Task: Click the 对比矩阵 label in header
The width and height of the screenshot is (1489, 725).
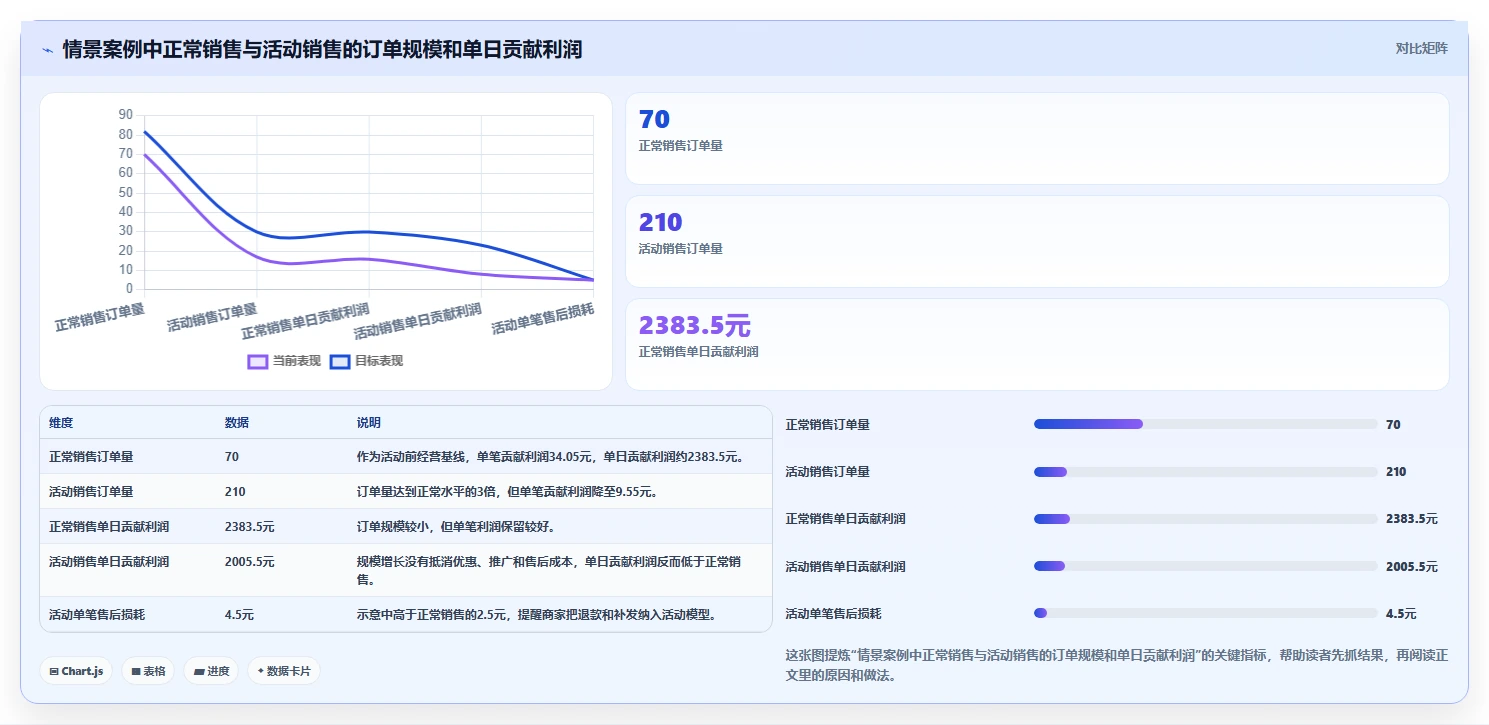Action: tap(1421, 48)
